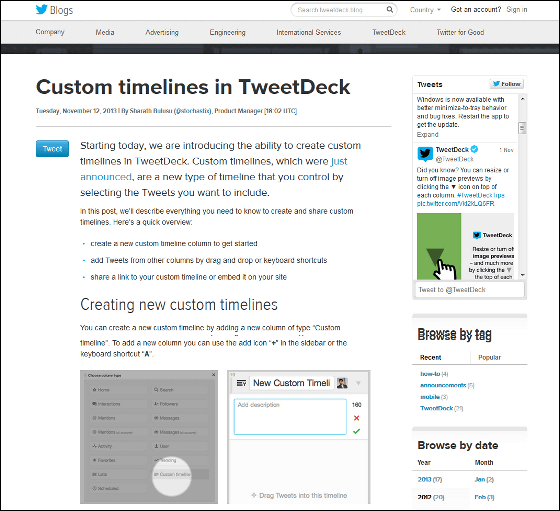Screen dimensions: 560x511
Task: Click the Twitter bird on the Follow button
Action: pos(496,84)
